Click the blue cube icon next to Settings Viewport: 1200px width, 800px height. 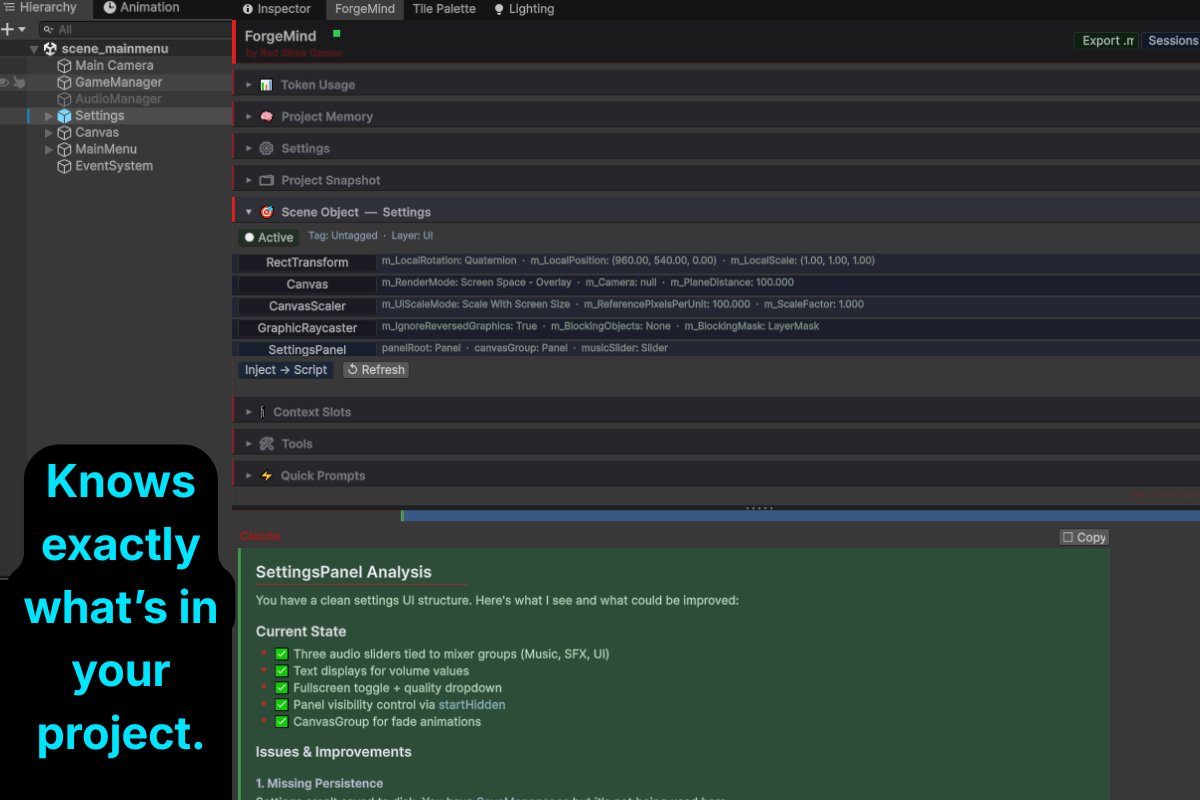pyautogui.click(x=64, y=116)
